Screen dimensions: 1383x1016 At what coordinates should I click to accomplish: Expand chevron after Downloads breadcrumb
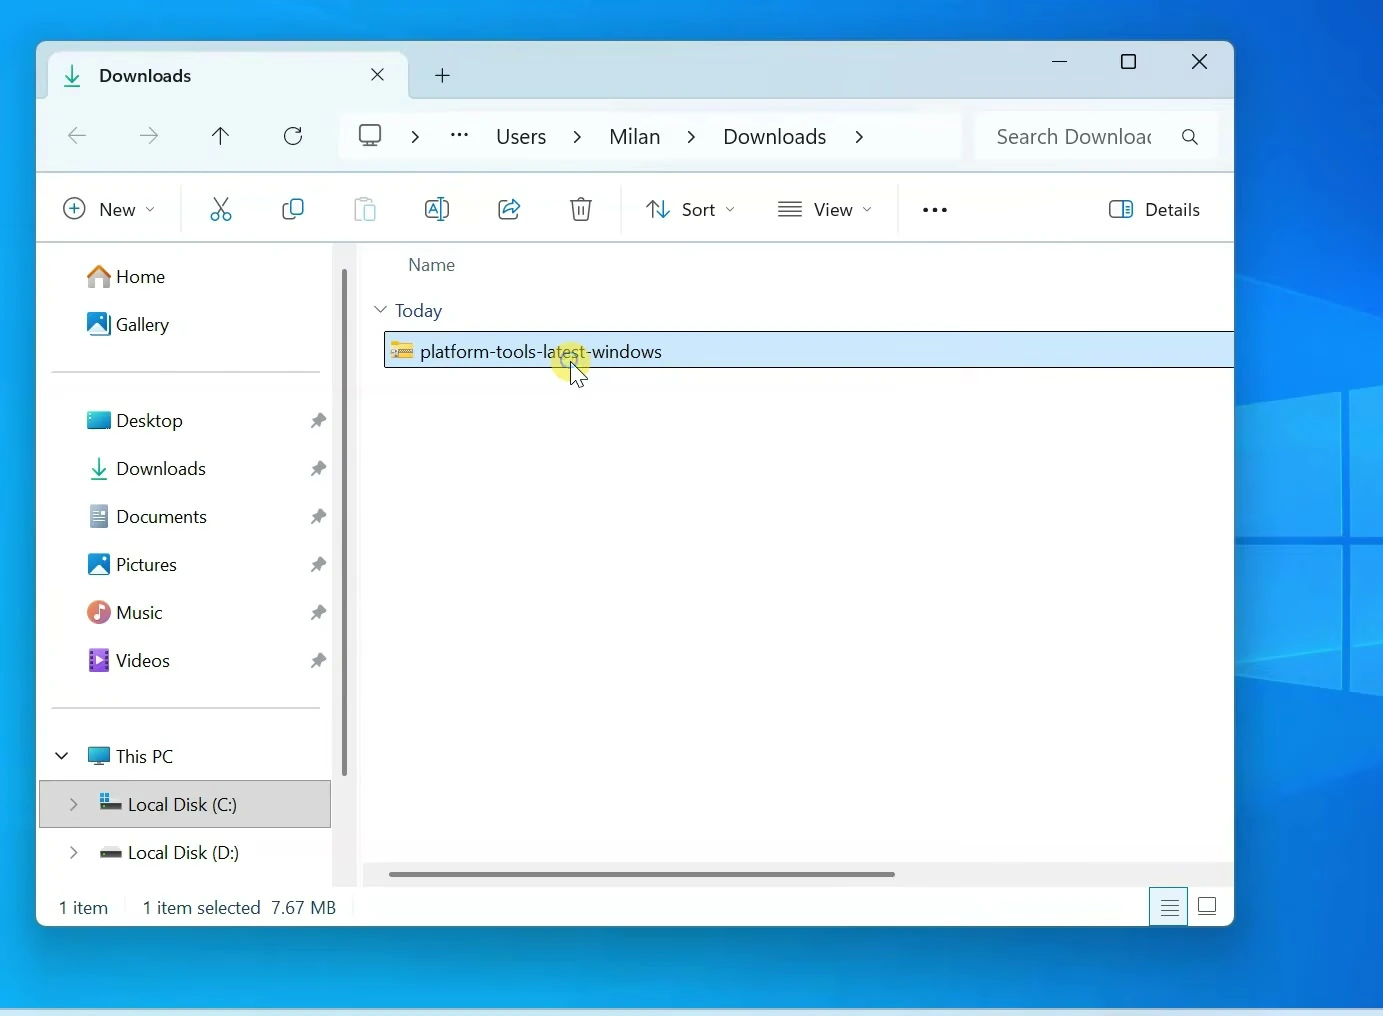pyautogui.click(x=860, y=137)
